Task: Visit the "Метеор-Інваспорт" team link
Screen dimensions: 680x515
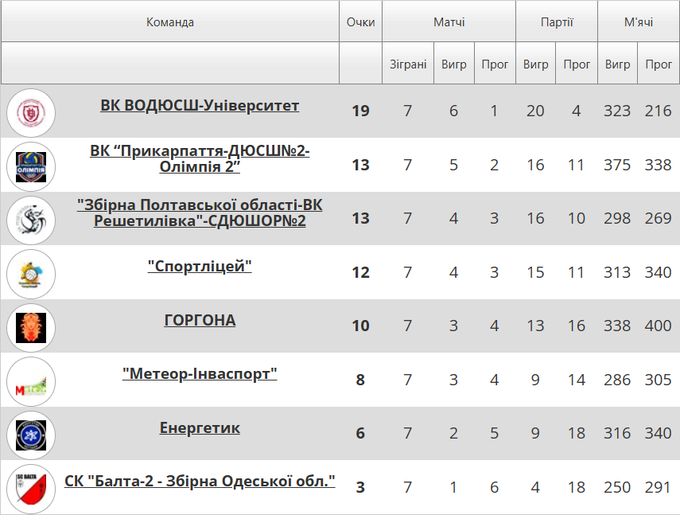Action: [x=200, y=374]
